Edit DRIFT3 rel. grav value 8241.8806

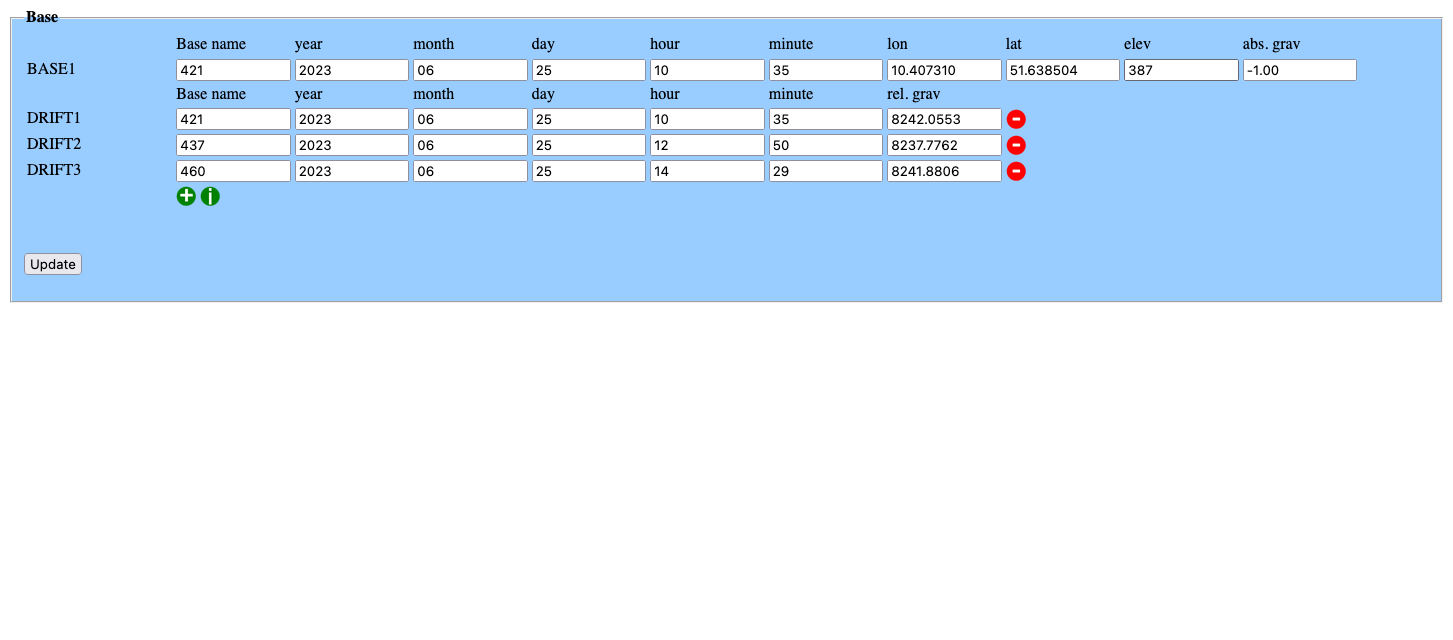[943, 171]
